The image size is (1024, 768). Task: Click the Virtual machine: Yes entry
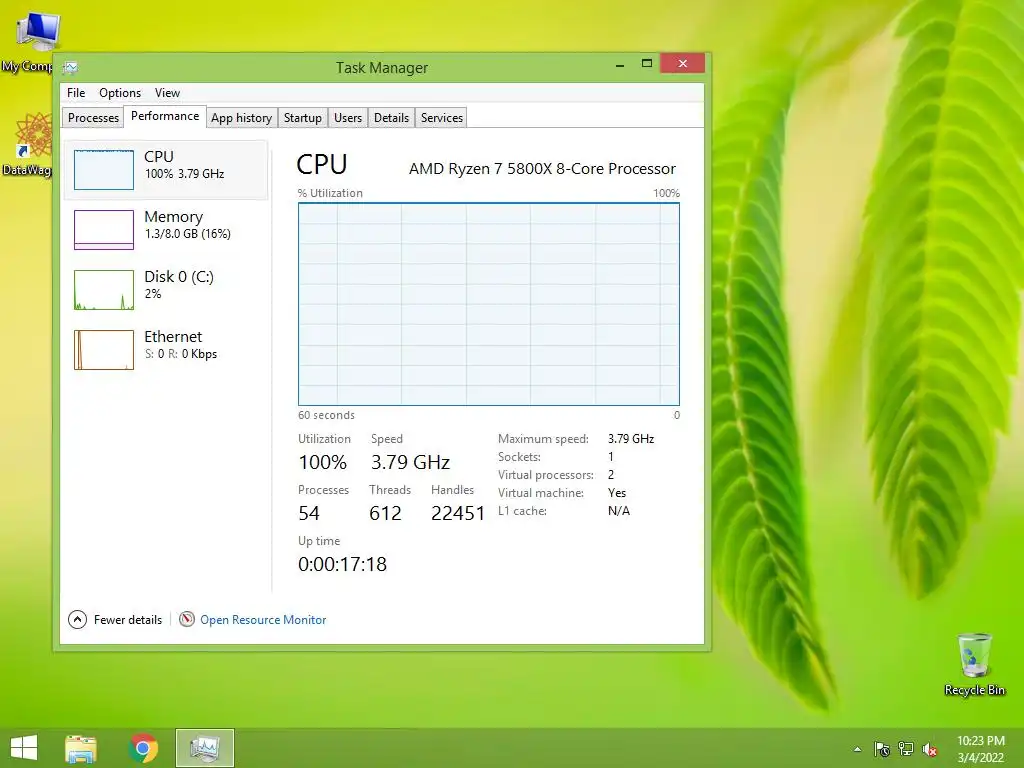pos(562,493)
